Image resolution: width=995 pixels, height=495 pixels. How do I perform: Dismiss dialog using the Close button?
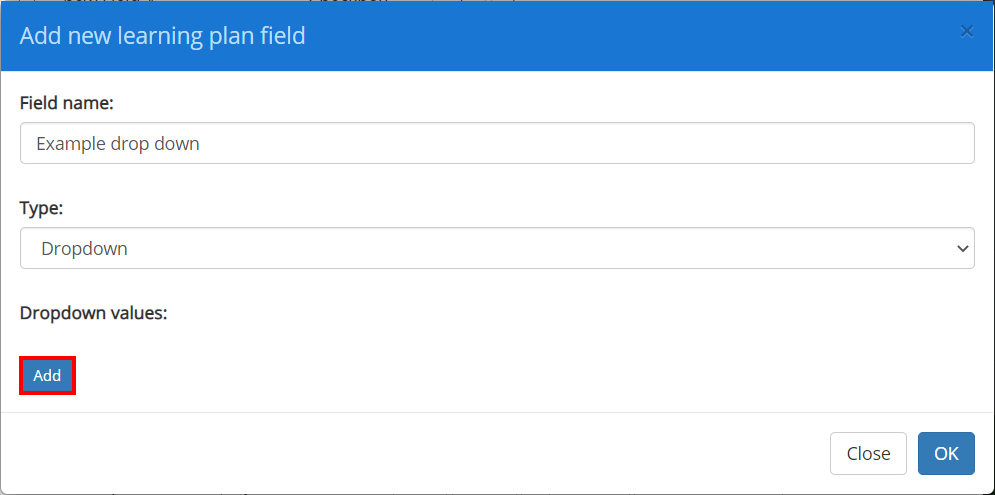[868, 454]
